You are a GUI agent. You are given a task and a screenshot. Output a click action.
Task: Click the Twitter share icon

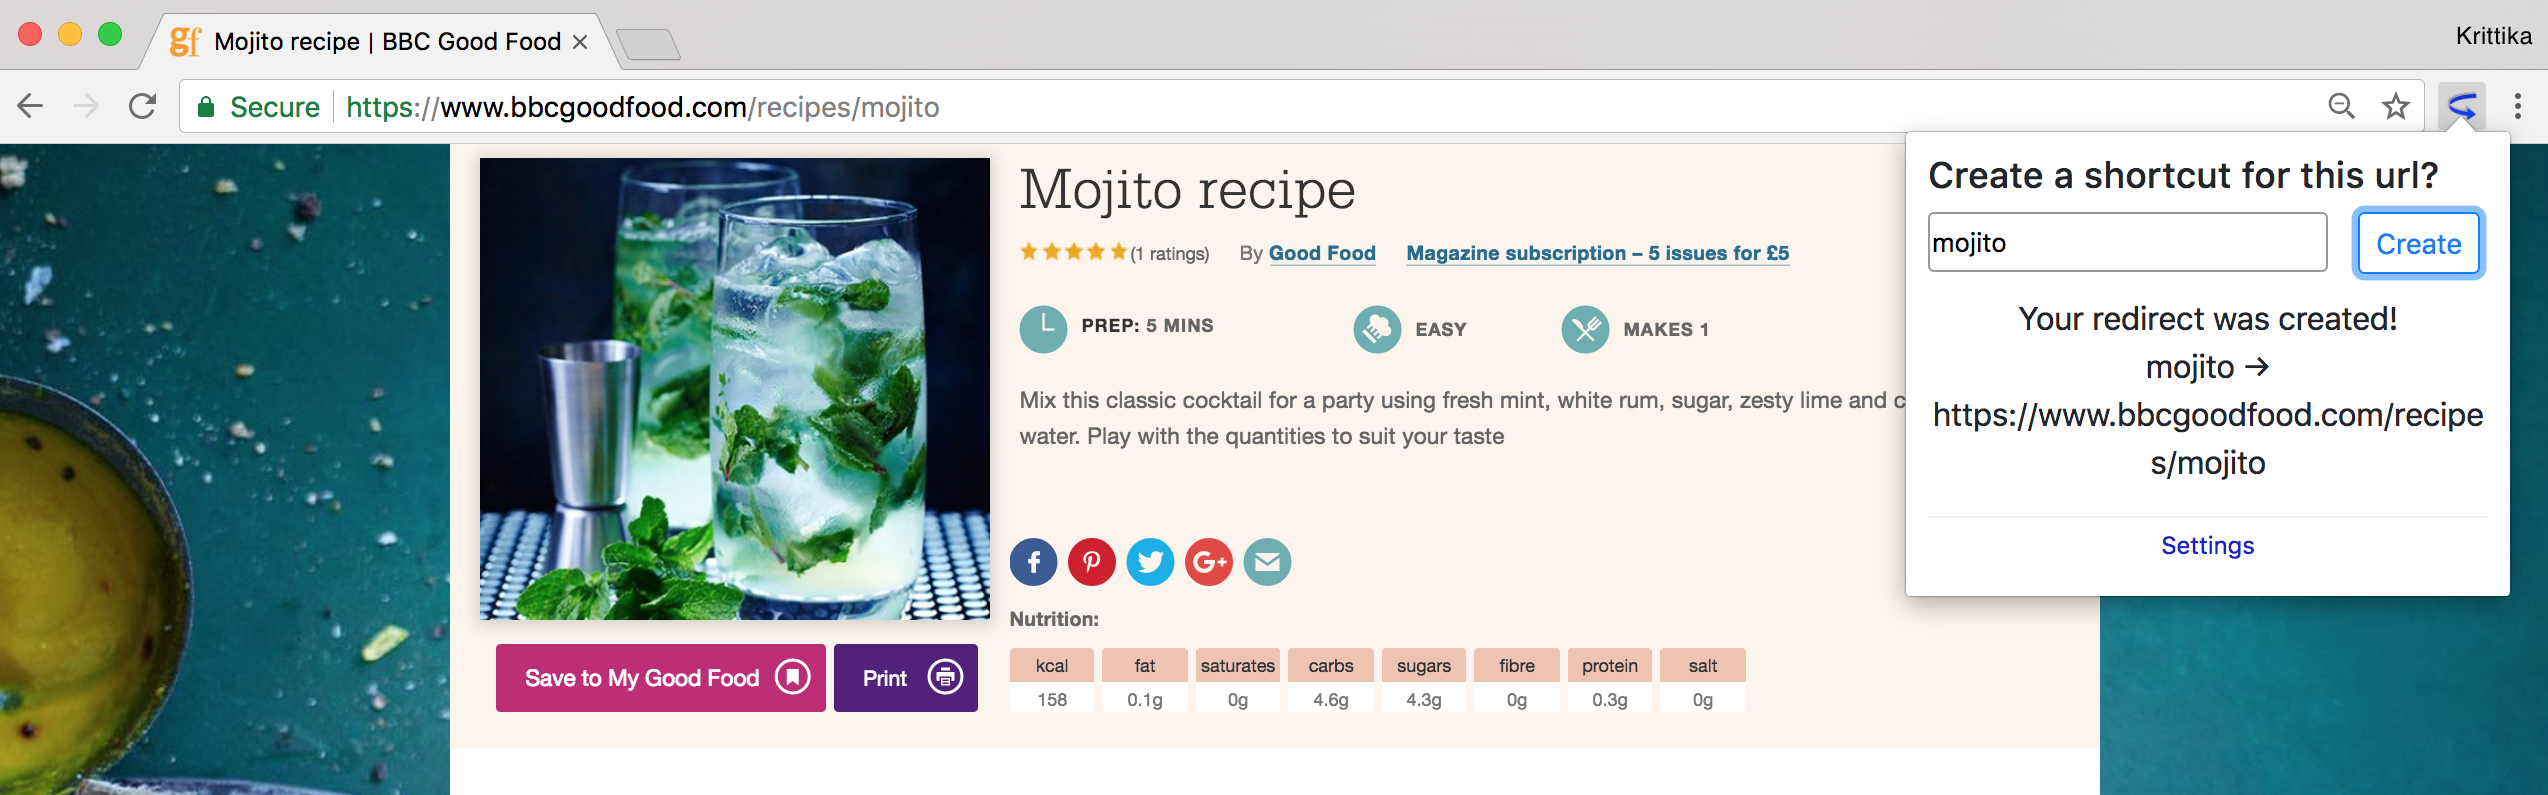(1150, 562)
